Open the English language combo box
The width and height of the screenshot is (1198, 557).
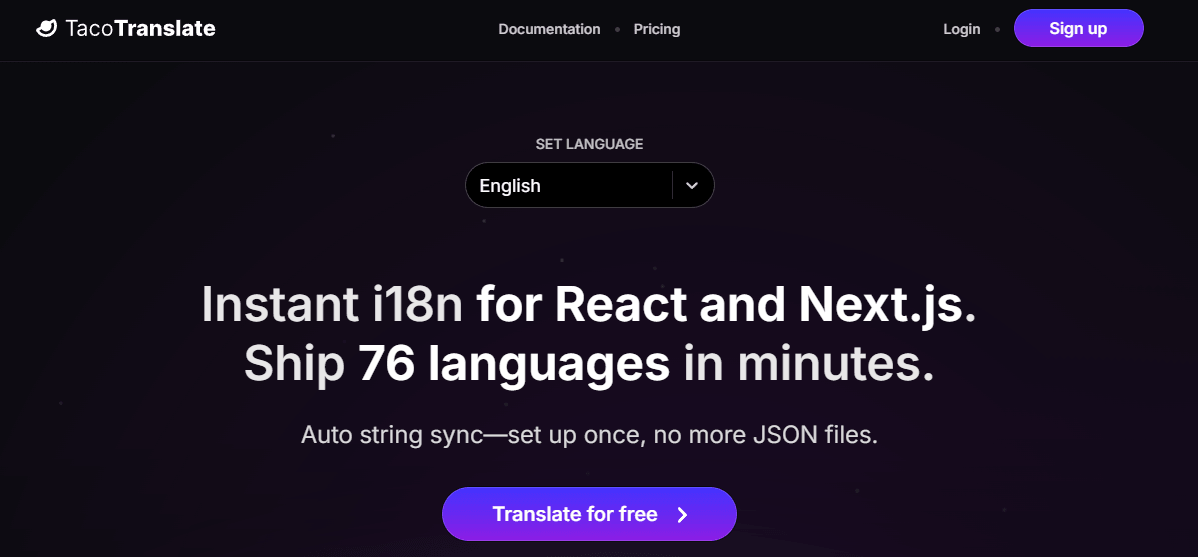[x=589, y=185]
